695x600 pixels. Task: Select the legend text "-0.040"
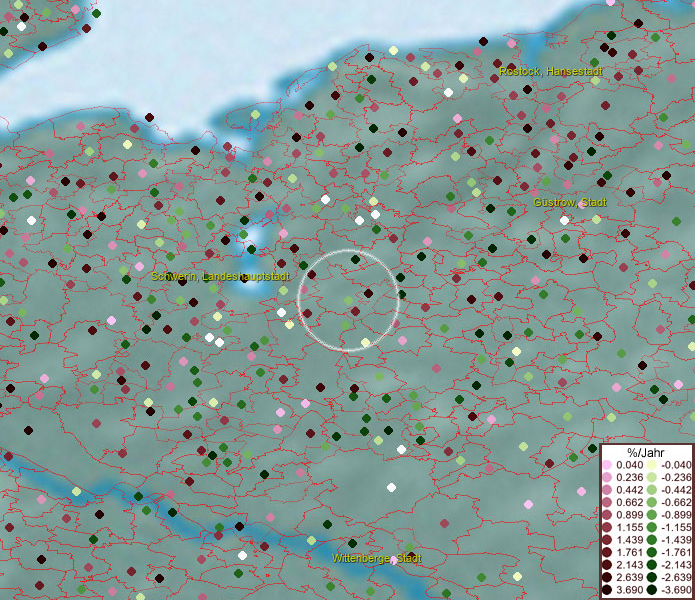pos(676,465)
